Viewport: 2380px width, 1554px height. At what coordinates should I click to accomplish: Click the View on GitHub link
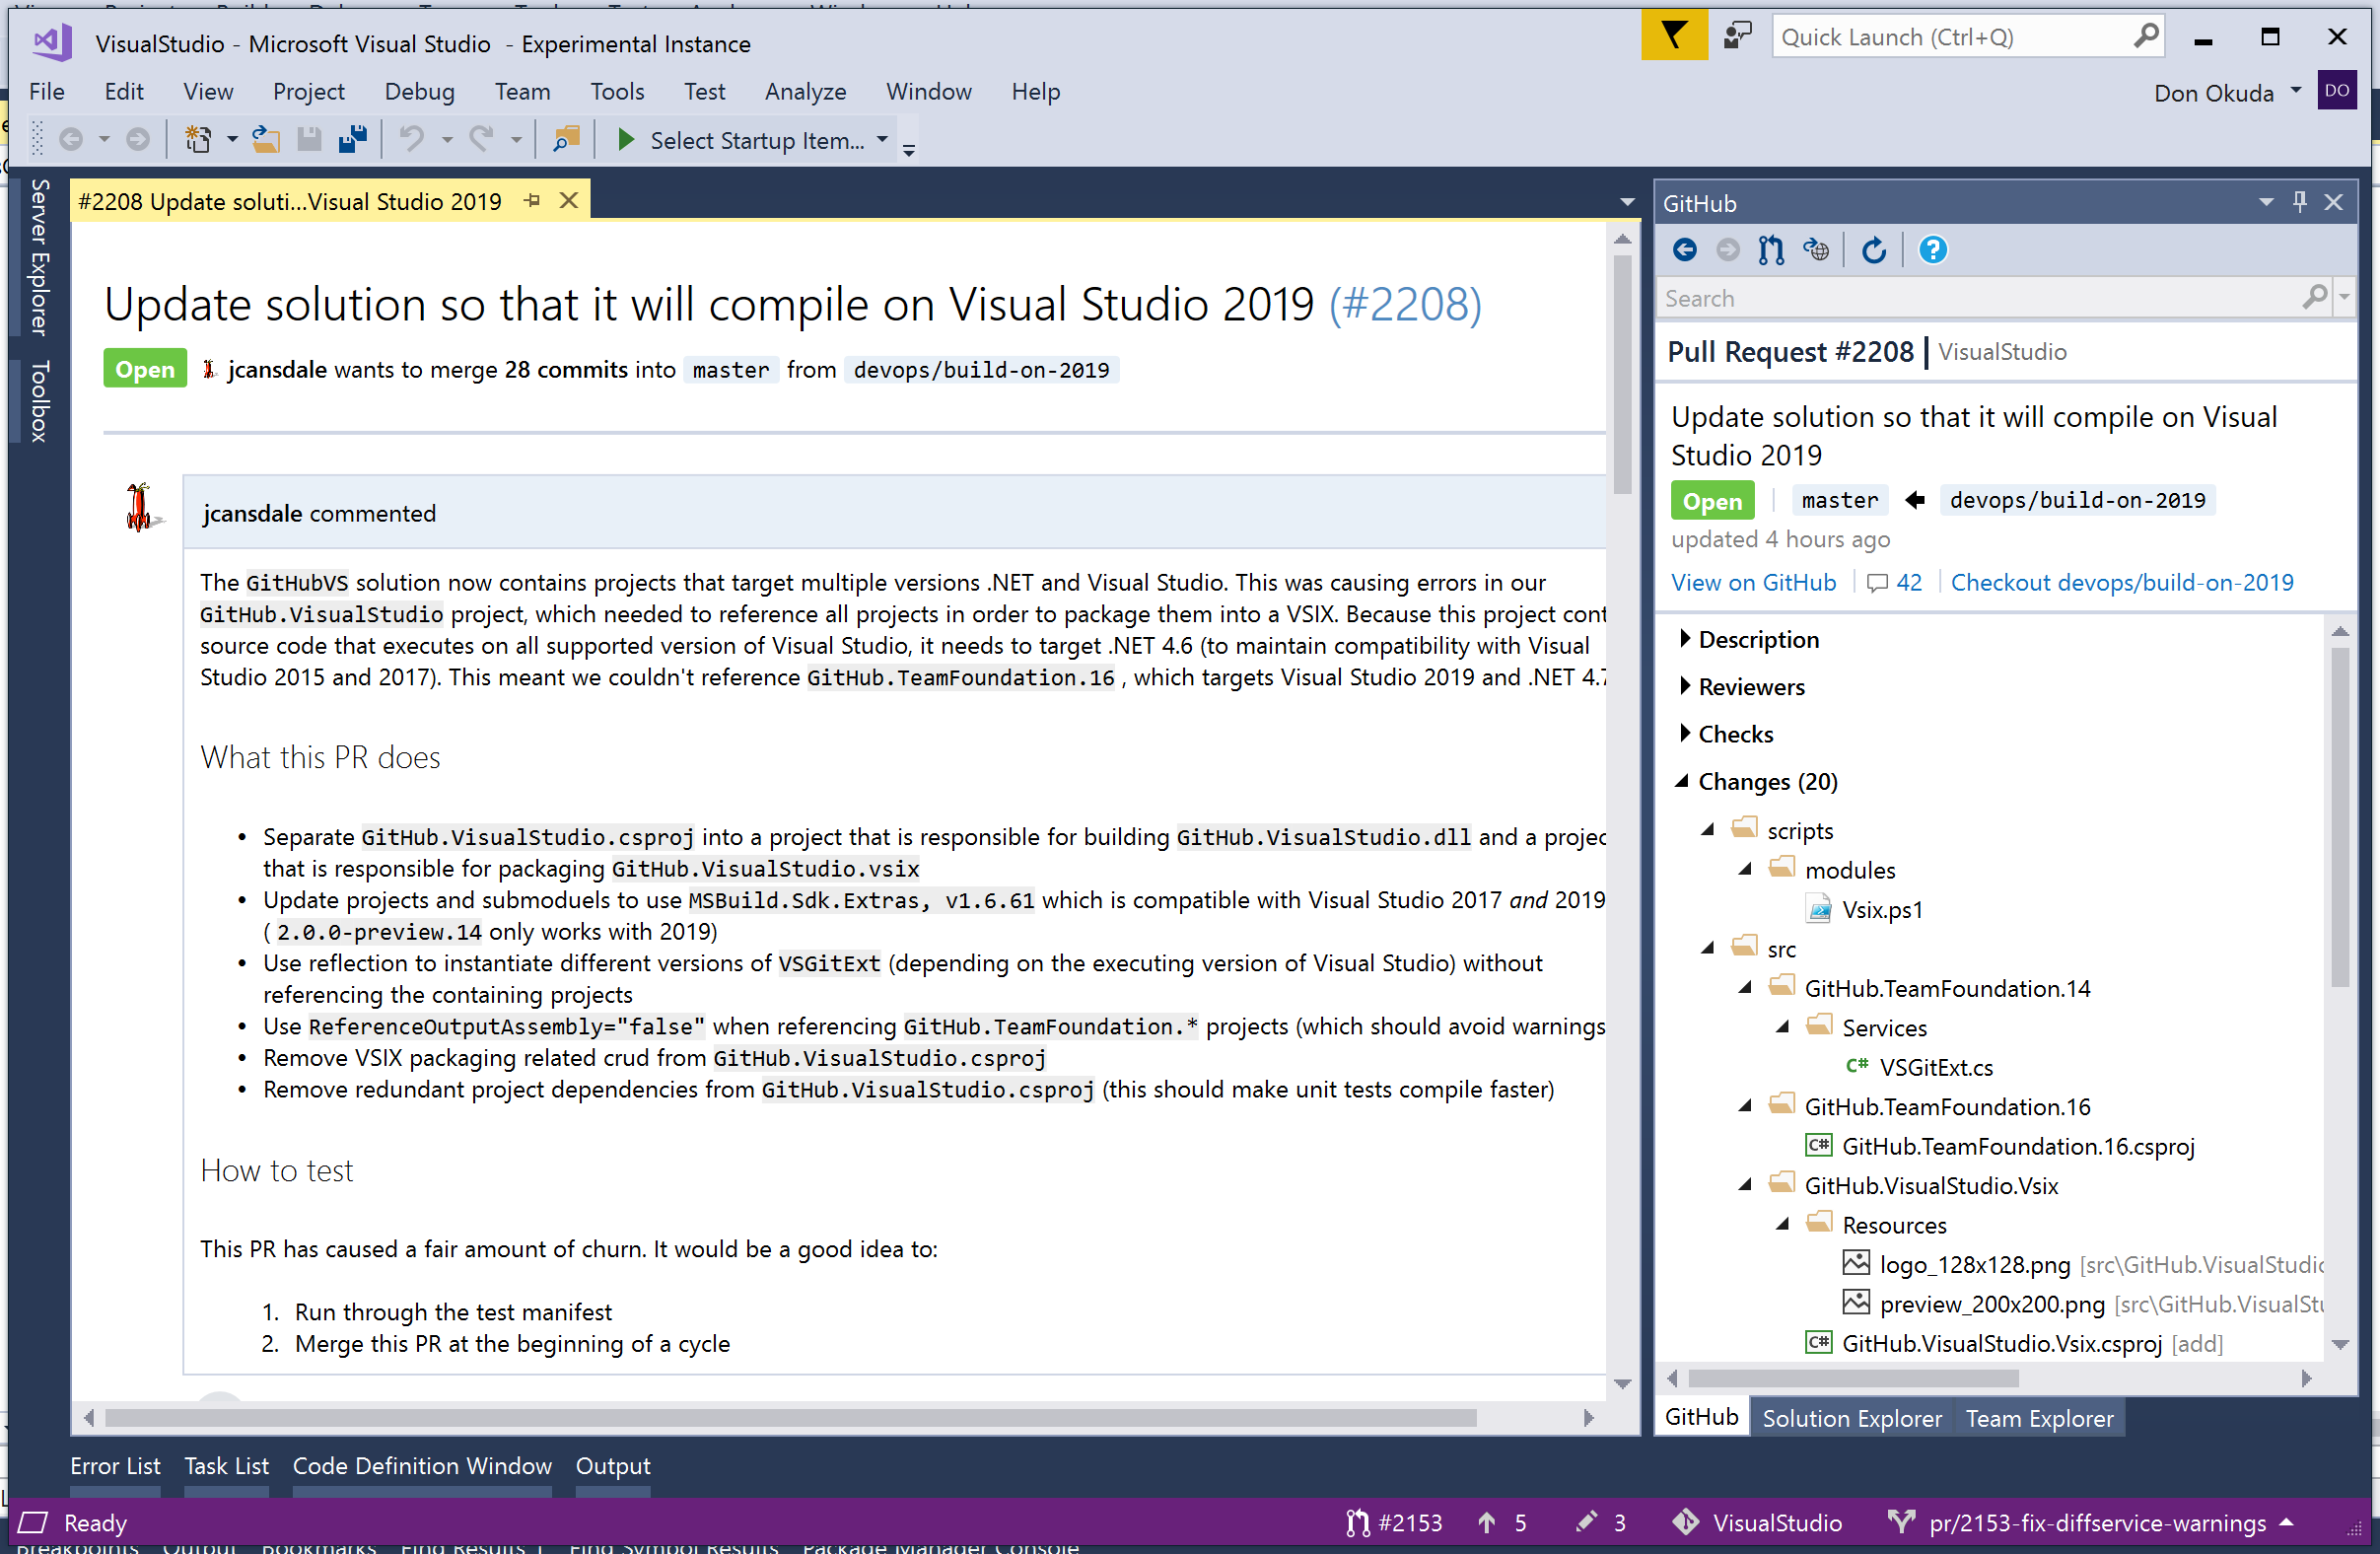coord(1753,582)
